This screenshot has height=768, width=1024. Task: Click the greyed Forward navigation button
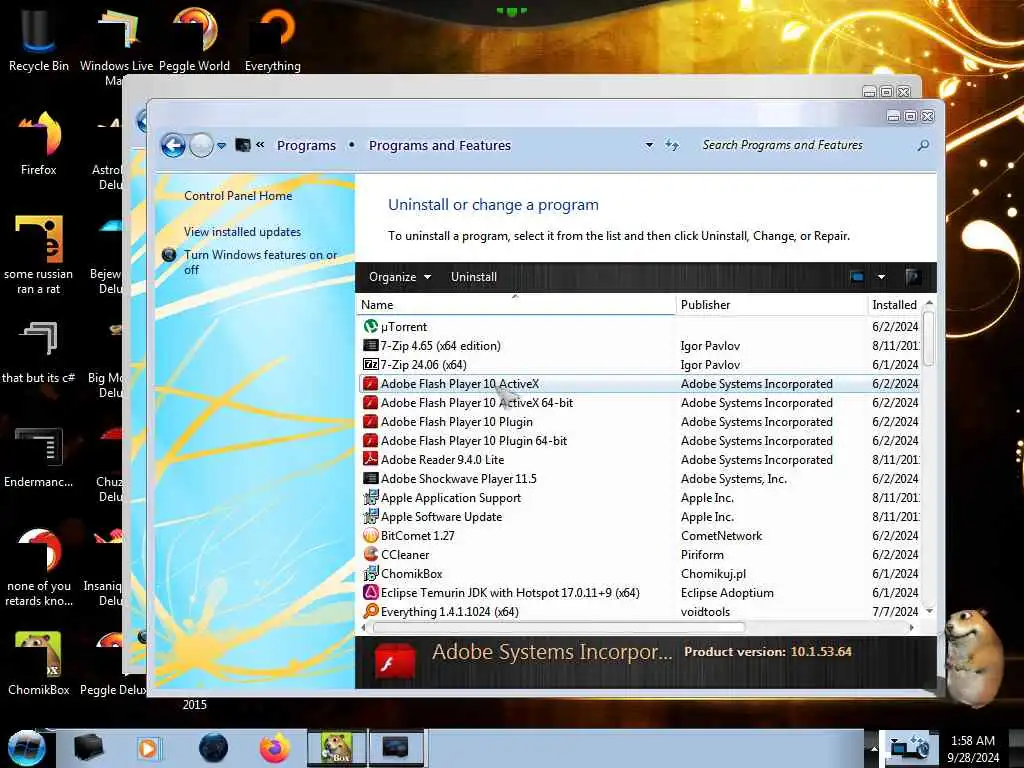coord(201,145)
